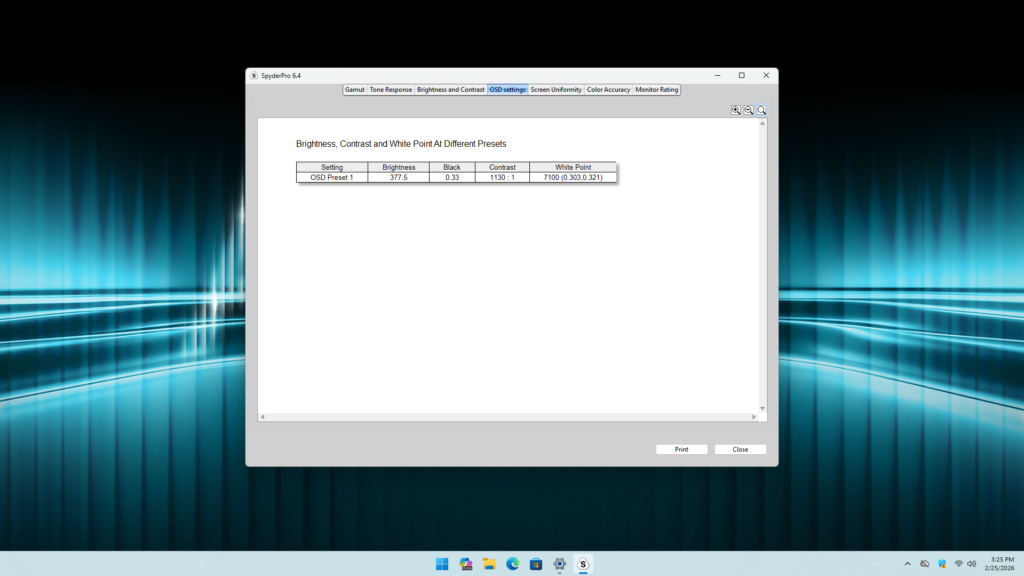Launch File Explorer from the taskbar

click(489, 564)
